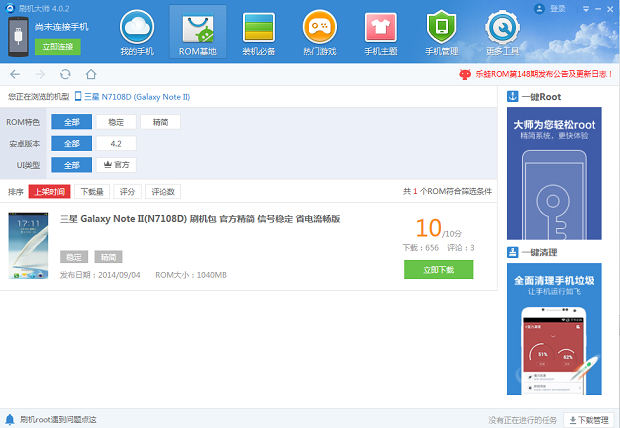Filter ROM特色 by 稳定
The image size is (620, 428).
pos(116,122)
